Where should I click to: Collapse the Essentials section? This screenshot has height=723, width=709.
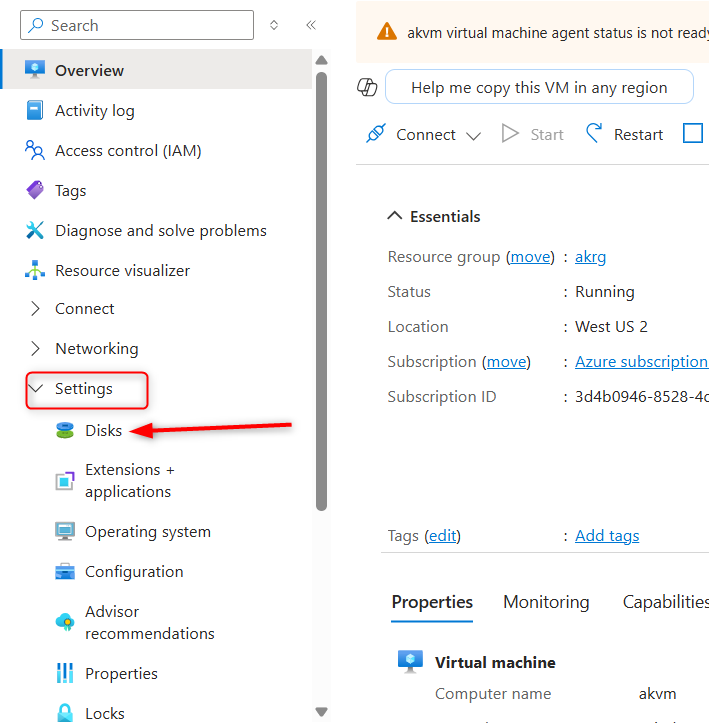(395, 217)
